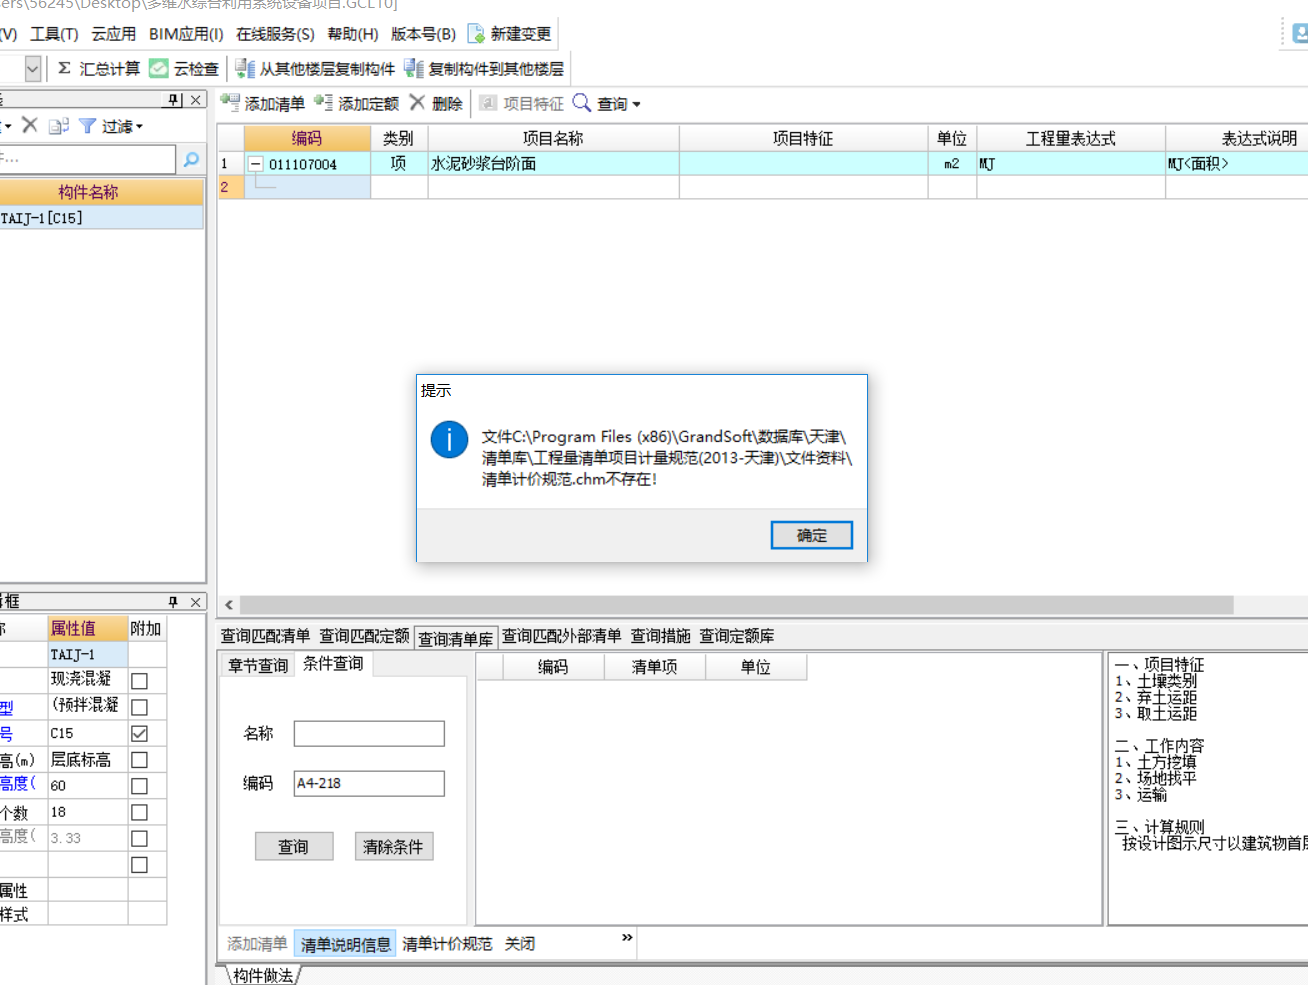The width and height of the screenshot is (1308, 985).
Task: Open the 版本号(B) menu
Action: click(423, 34)
